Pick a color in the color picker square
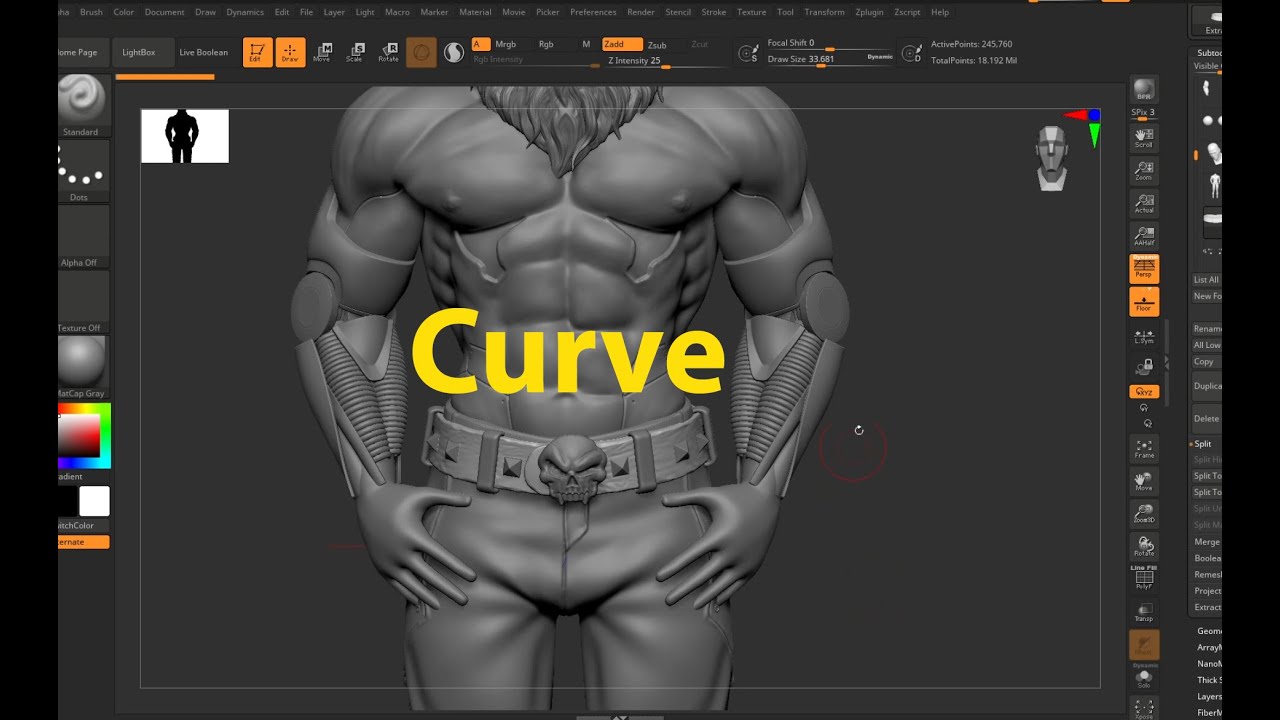The image size is (1280, 720). pyautogui.click(x=80, y=434)
